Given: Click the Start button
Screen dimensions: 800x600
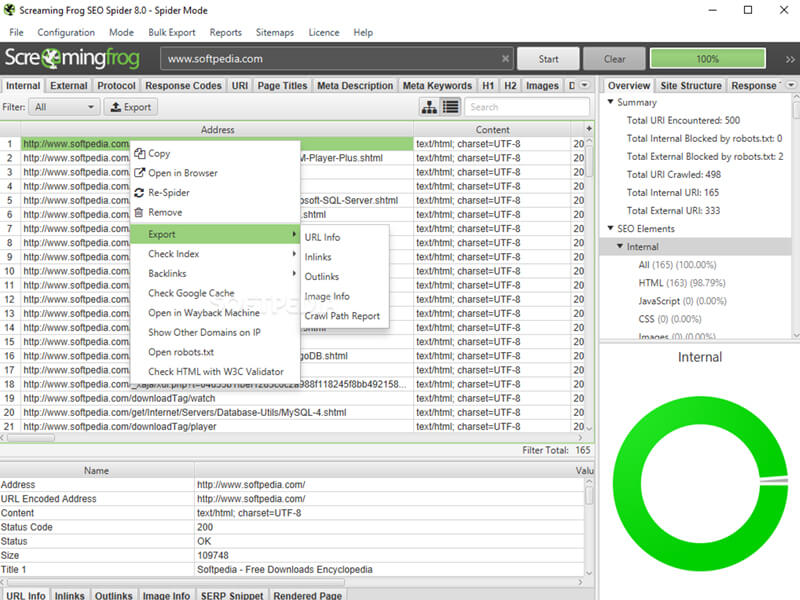Looking at the screenshot, I should (x=548, y=59).
